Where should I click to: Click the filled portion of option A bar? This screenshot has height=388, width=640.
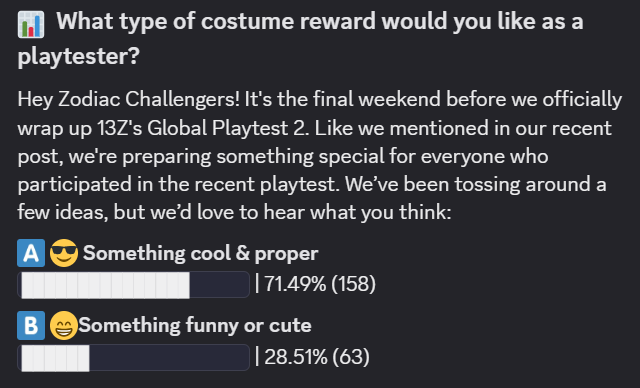pyautogui.click(x=105, y=285)
